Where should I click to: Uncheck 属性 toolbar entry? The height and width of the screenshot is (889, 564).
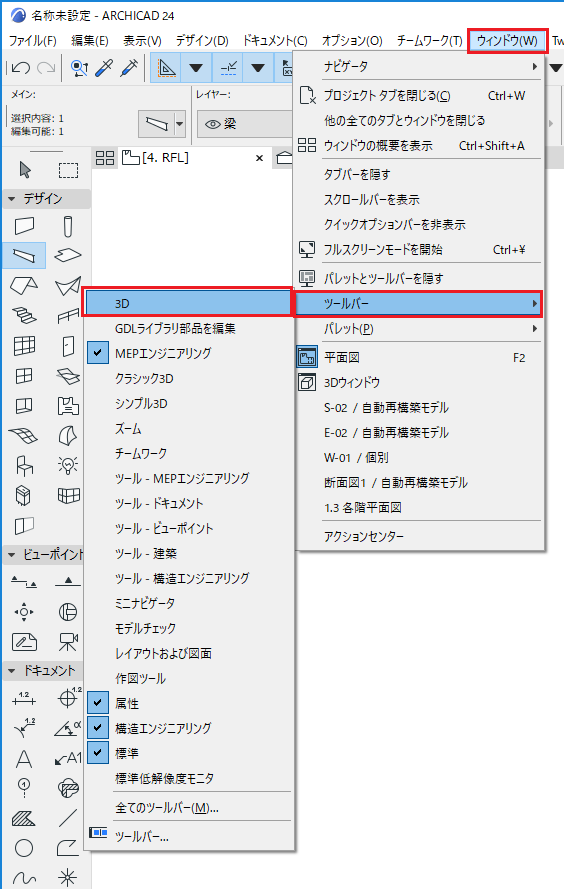click(189, 703)
